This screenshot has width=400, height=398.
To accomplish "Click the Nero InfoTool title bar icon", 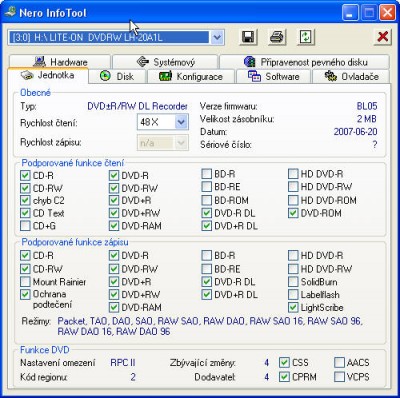I will (10, 13).
